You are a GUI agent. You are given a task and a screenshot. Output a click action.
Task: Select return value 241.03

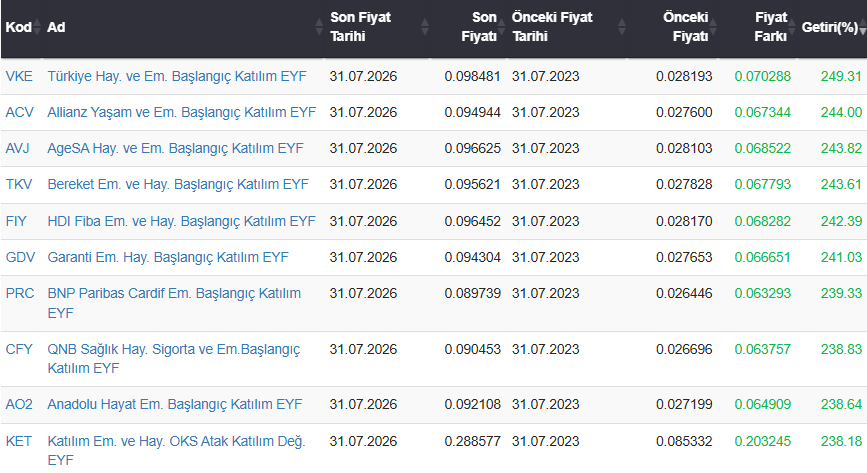(841, 257)
